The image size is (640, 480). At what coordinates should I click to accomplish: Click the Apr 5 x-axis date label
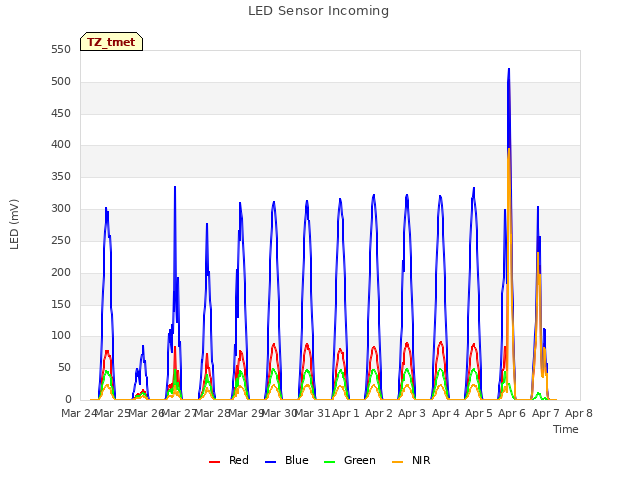(x=479, y=413)
